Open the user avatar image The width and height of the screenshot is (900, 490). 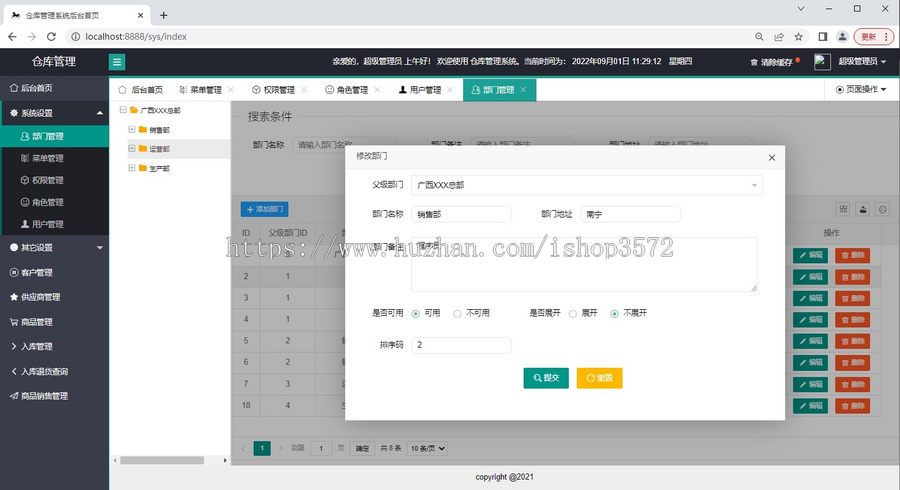point(822,61)
